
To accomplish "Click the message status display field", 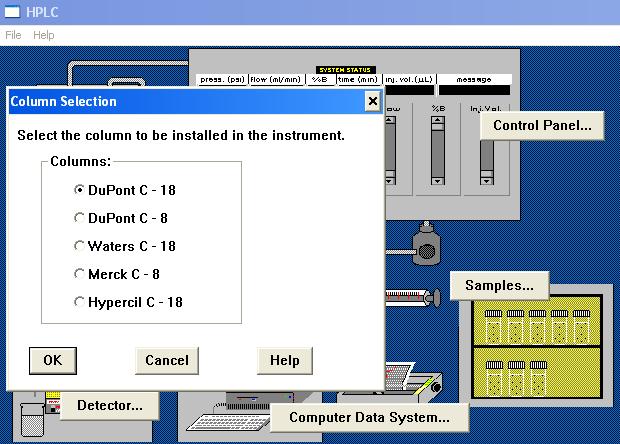I will click(474, 90).
